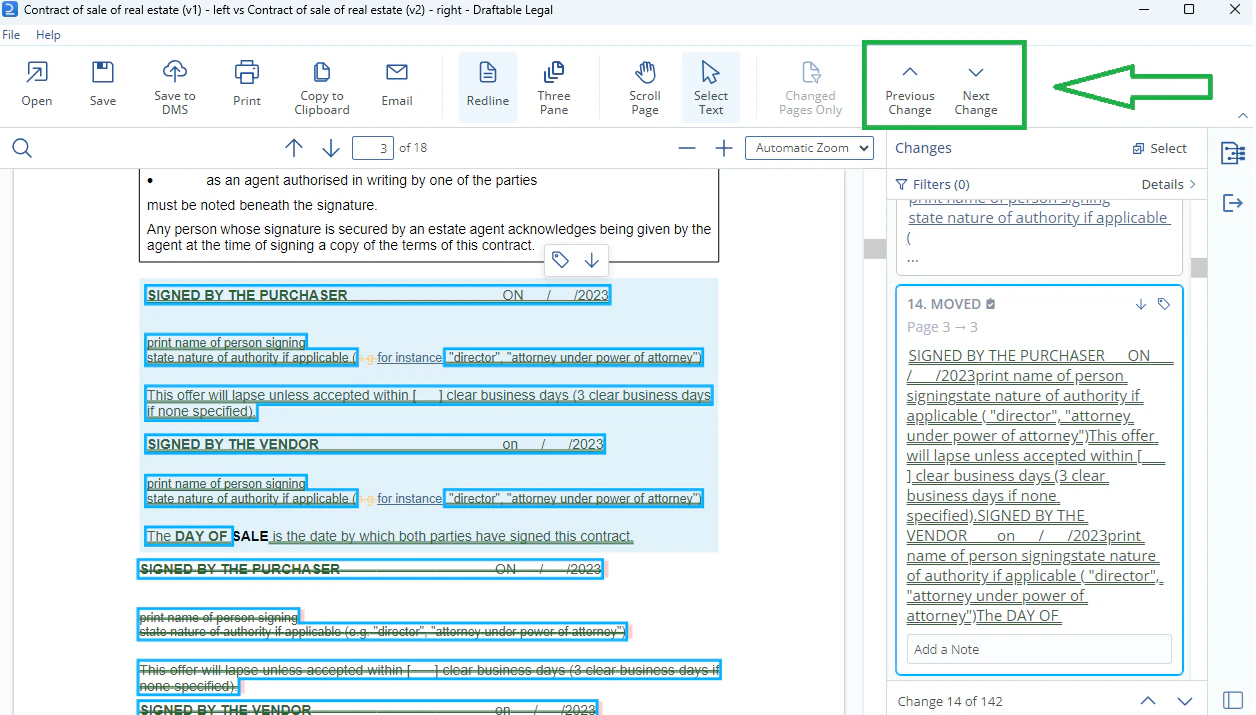The image size is (1256, 715).
Task: Switch to Three Pane view
Action: pyautogui.click(x=553, y=86)
